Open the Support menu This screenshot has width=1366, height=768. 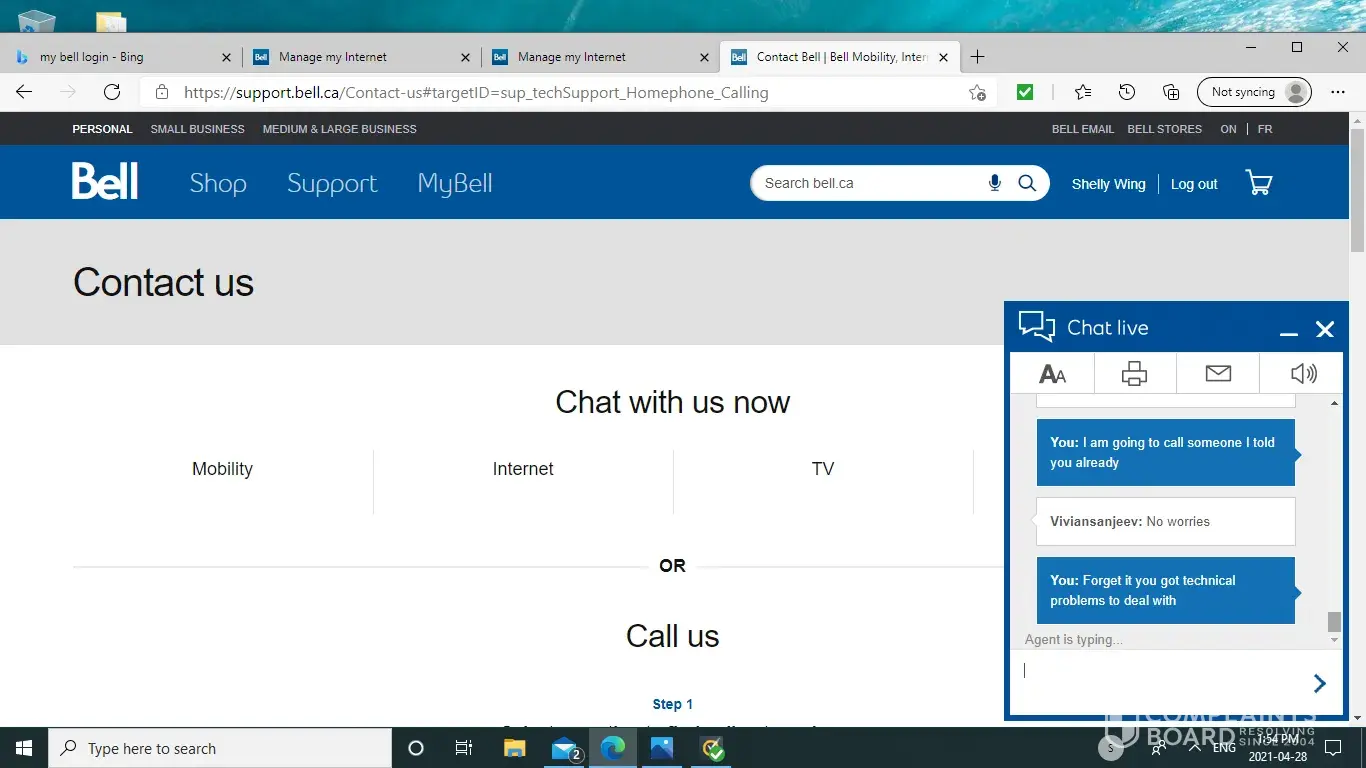tap(332, 183)
